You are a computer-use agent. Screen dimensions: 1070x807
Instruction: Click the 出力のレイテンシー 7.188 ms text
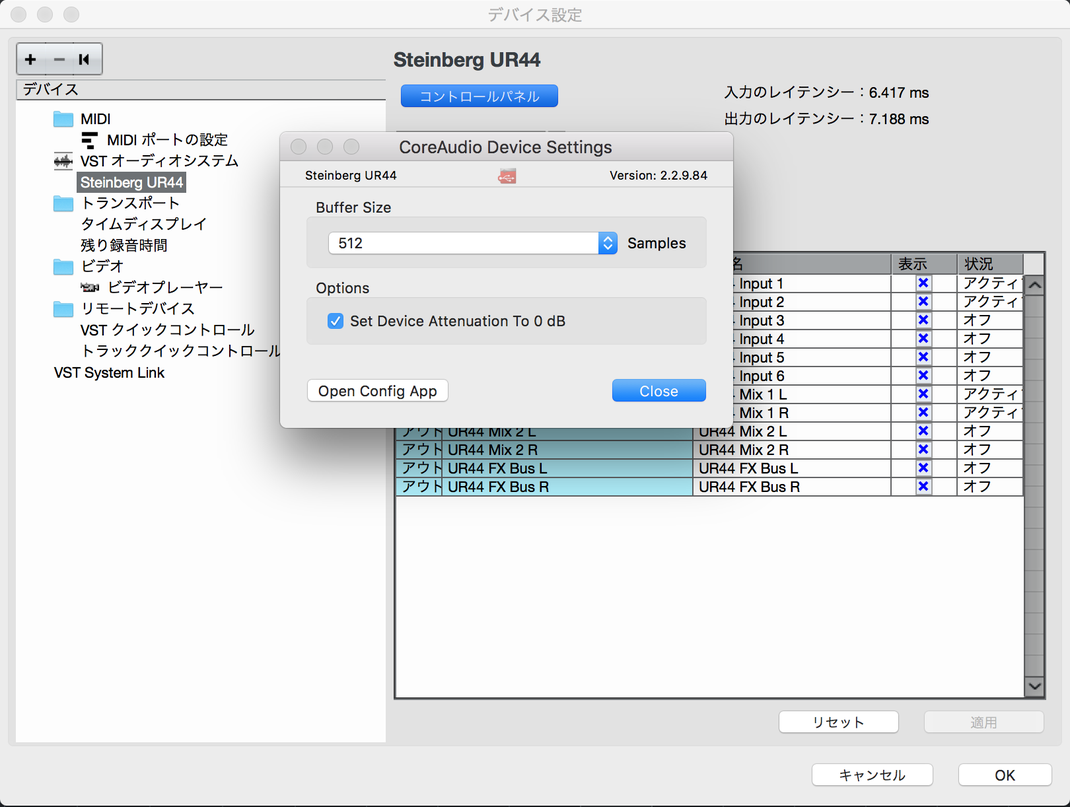pyautogui.click(x=826, y=119)
